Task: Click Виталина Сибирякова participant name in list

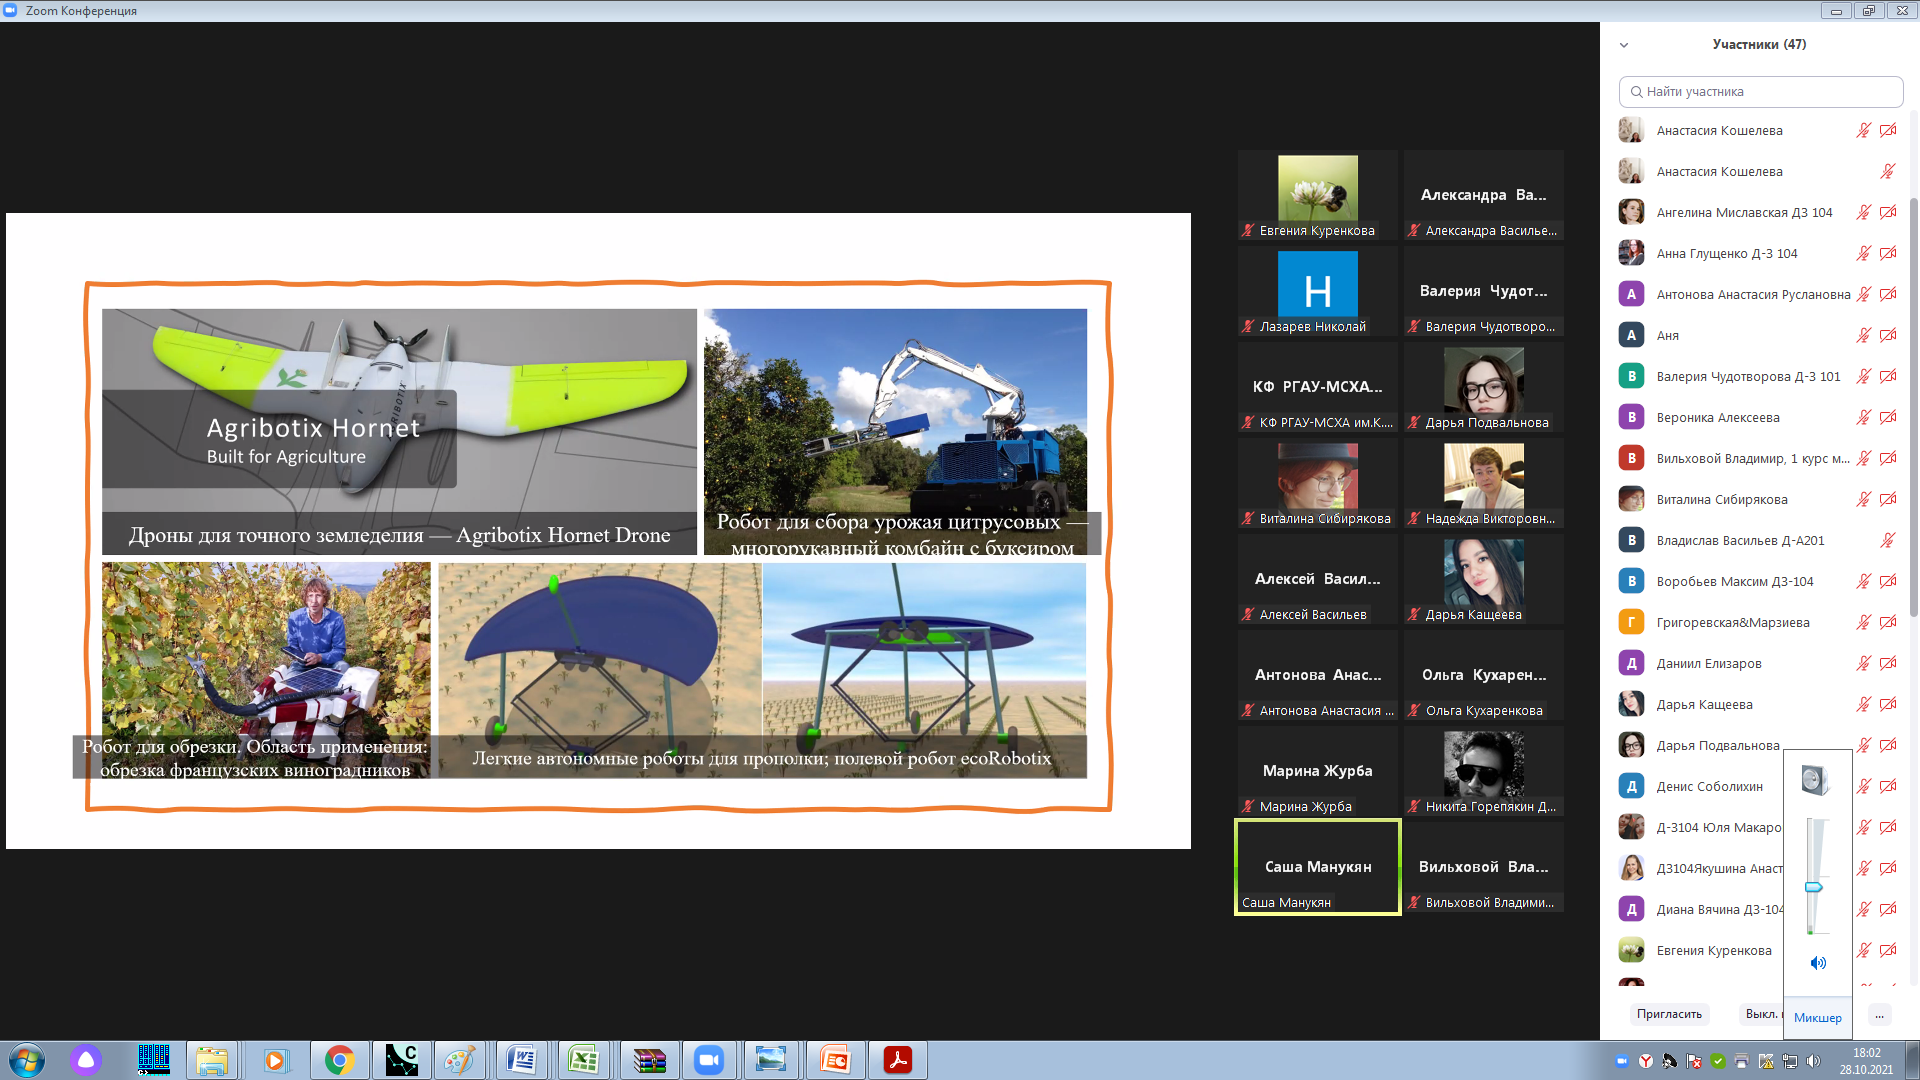Action: coord(1722,500)
